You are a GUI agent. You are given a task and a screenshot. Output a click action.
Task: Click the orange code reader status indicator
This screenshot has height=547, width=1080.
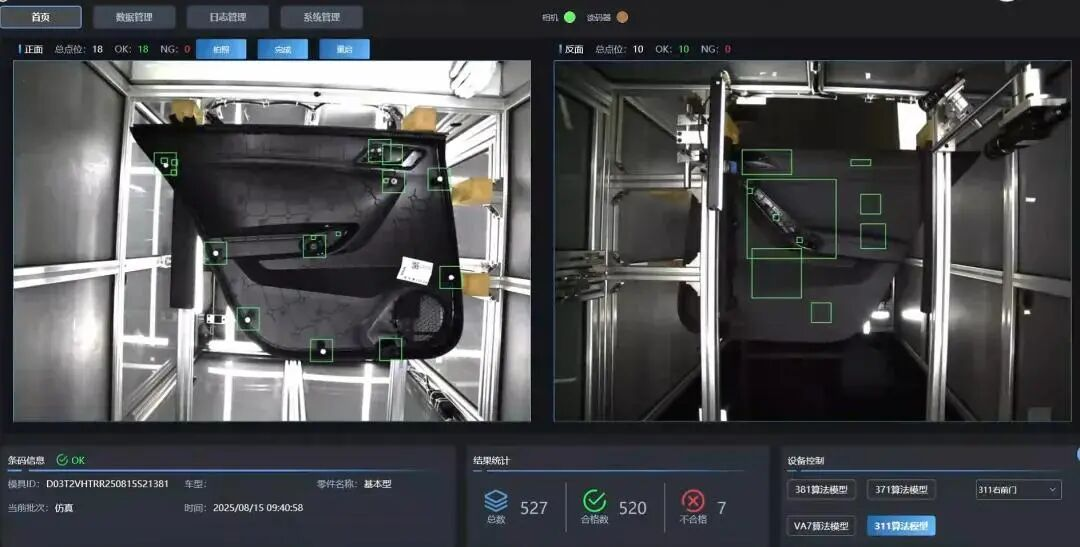pyautogui.click(x=623, y=17)
